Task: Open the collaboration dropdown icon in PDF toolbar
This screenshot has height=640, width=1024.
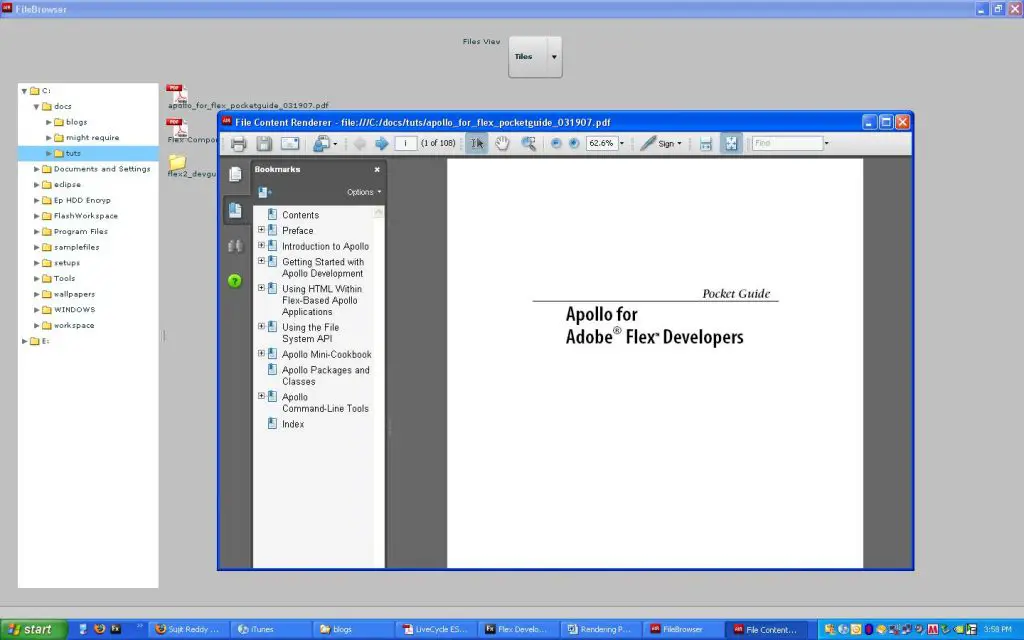Action: (325, 144)
